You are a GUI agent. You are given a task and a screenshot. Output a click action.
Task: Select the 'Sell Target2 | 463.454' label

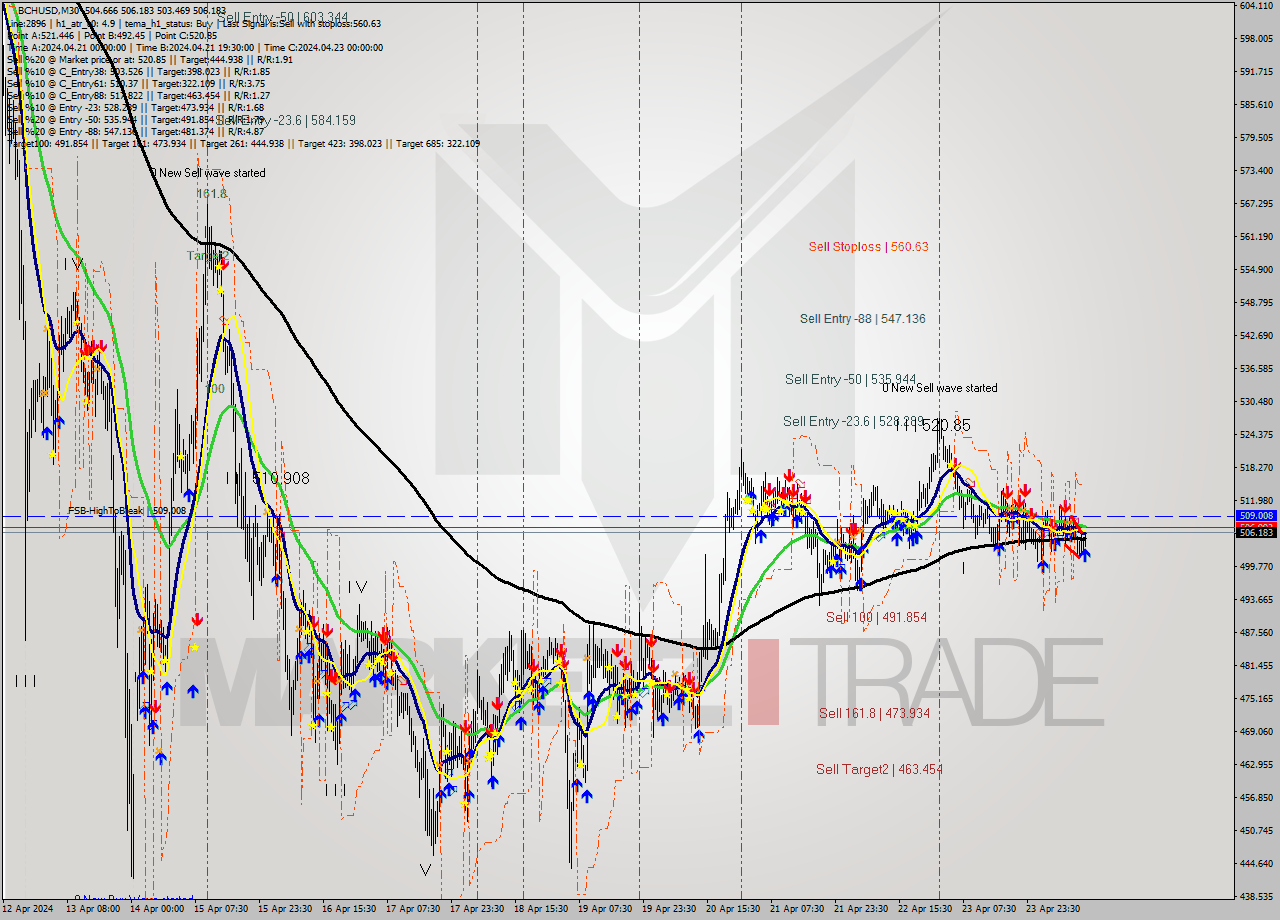879,769
